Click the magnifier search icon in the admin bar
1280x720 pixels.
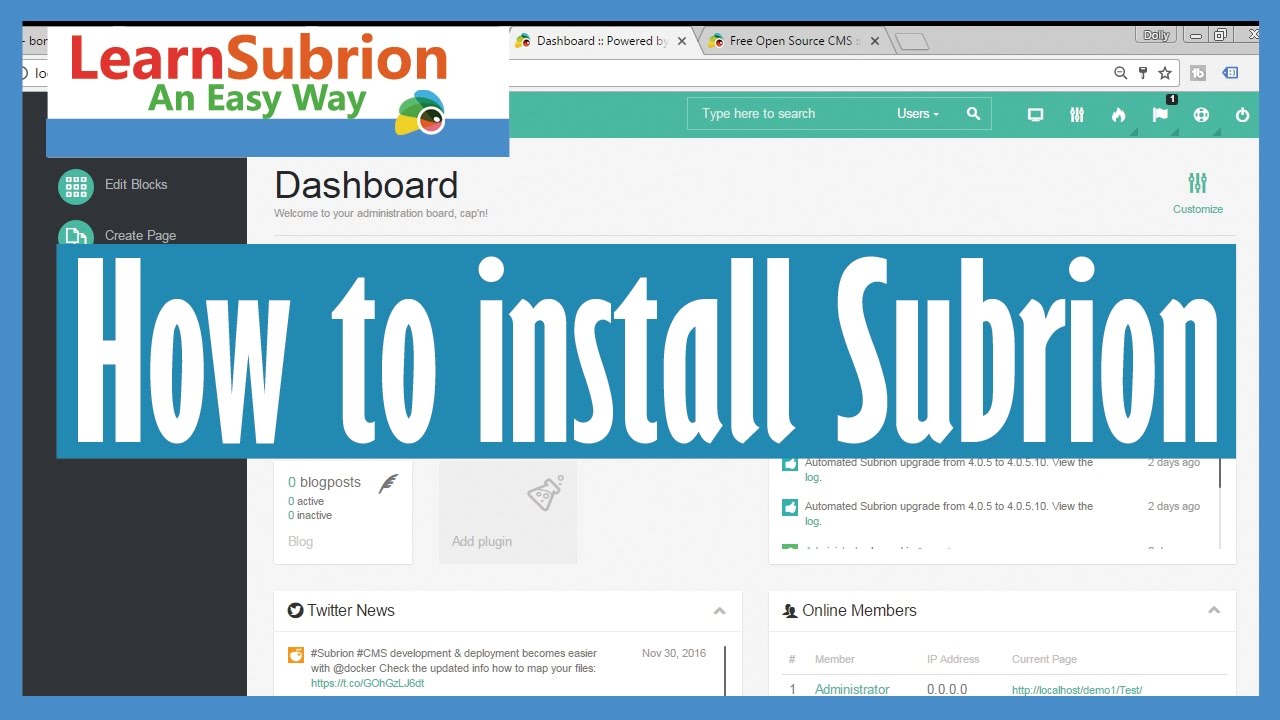point(973,114)
